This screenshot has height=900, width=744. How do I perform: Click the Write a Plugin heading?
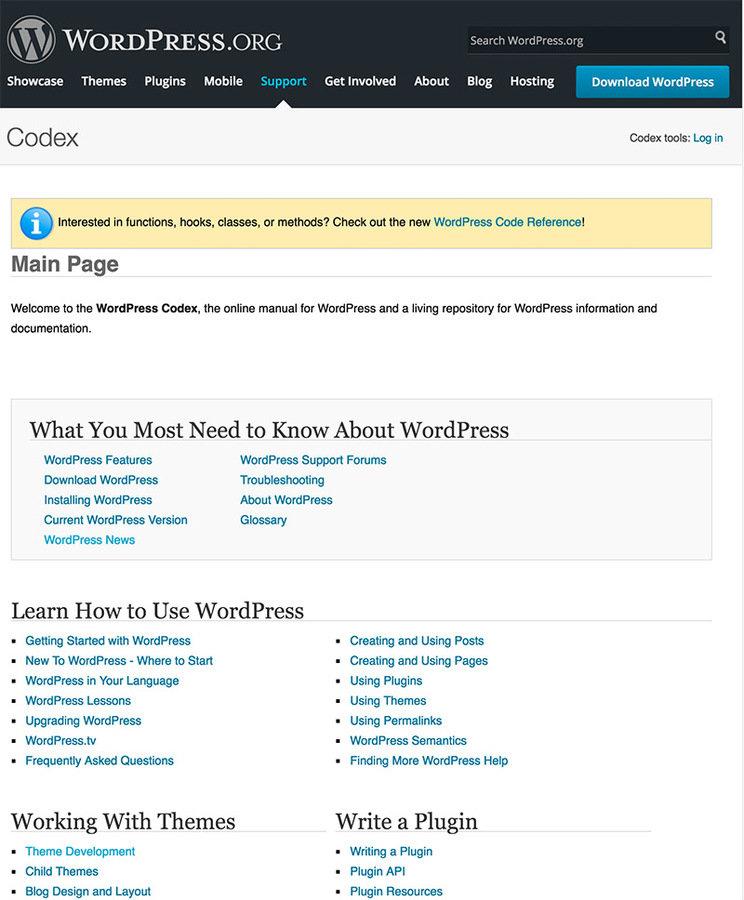click(406, 821)
